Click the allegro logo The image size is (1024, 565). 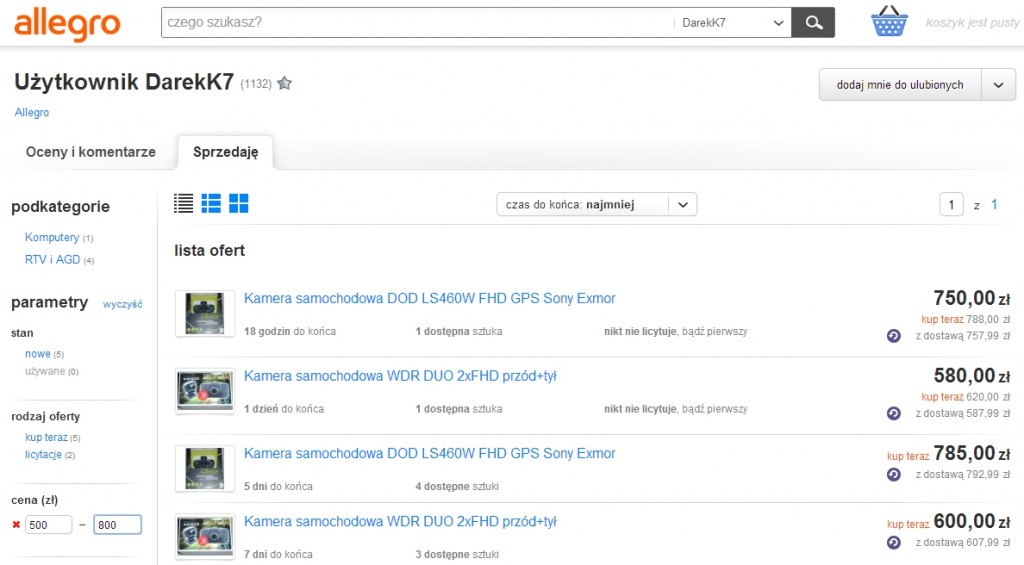tap(67, 24)
